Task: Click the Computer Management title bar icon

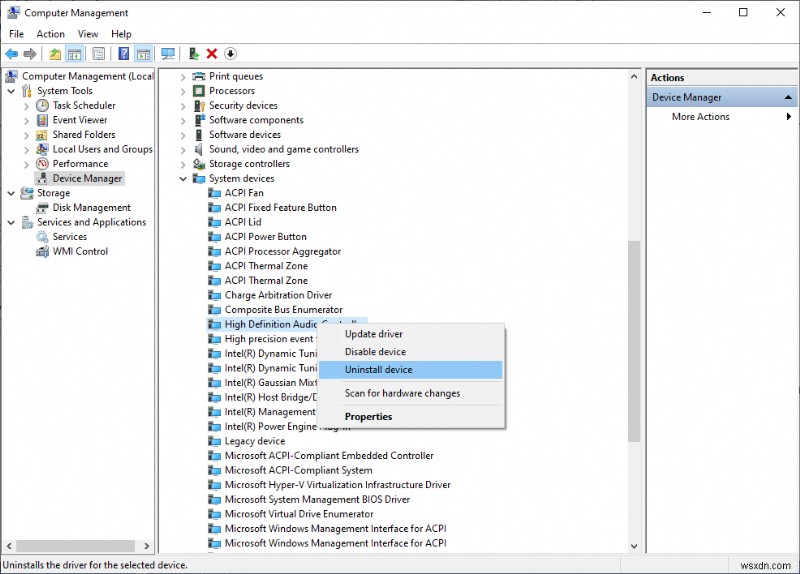Action: click(13, 13)
